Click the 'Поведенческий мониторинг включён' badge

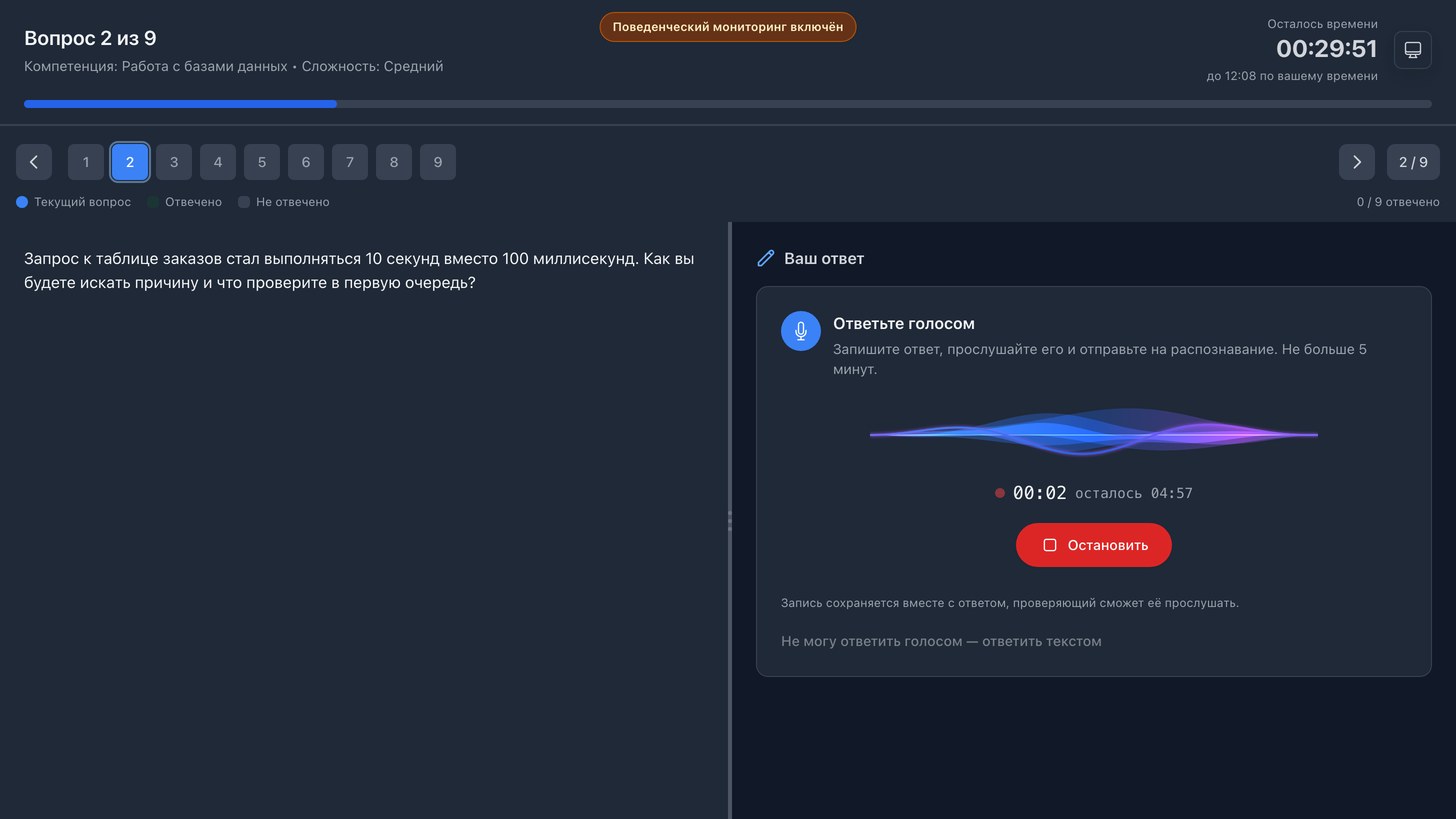pos(728,27)
